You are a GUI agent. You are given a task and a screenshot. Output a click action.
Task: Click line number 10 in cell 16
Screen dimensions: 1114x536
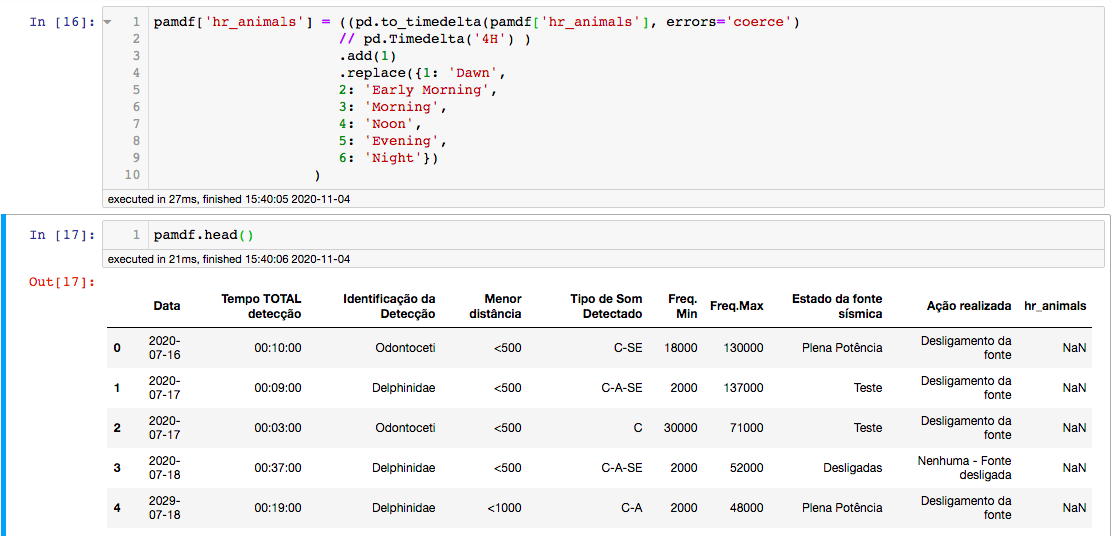[x=132, y=175]
